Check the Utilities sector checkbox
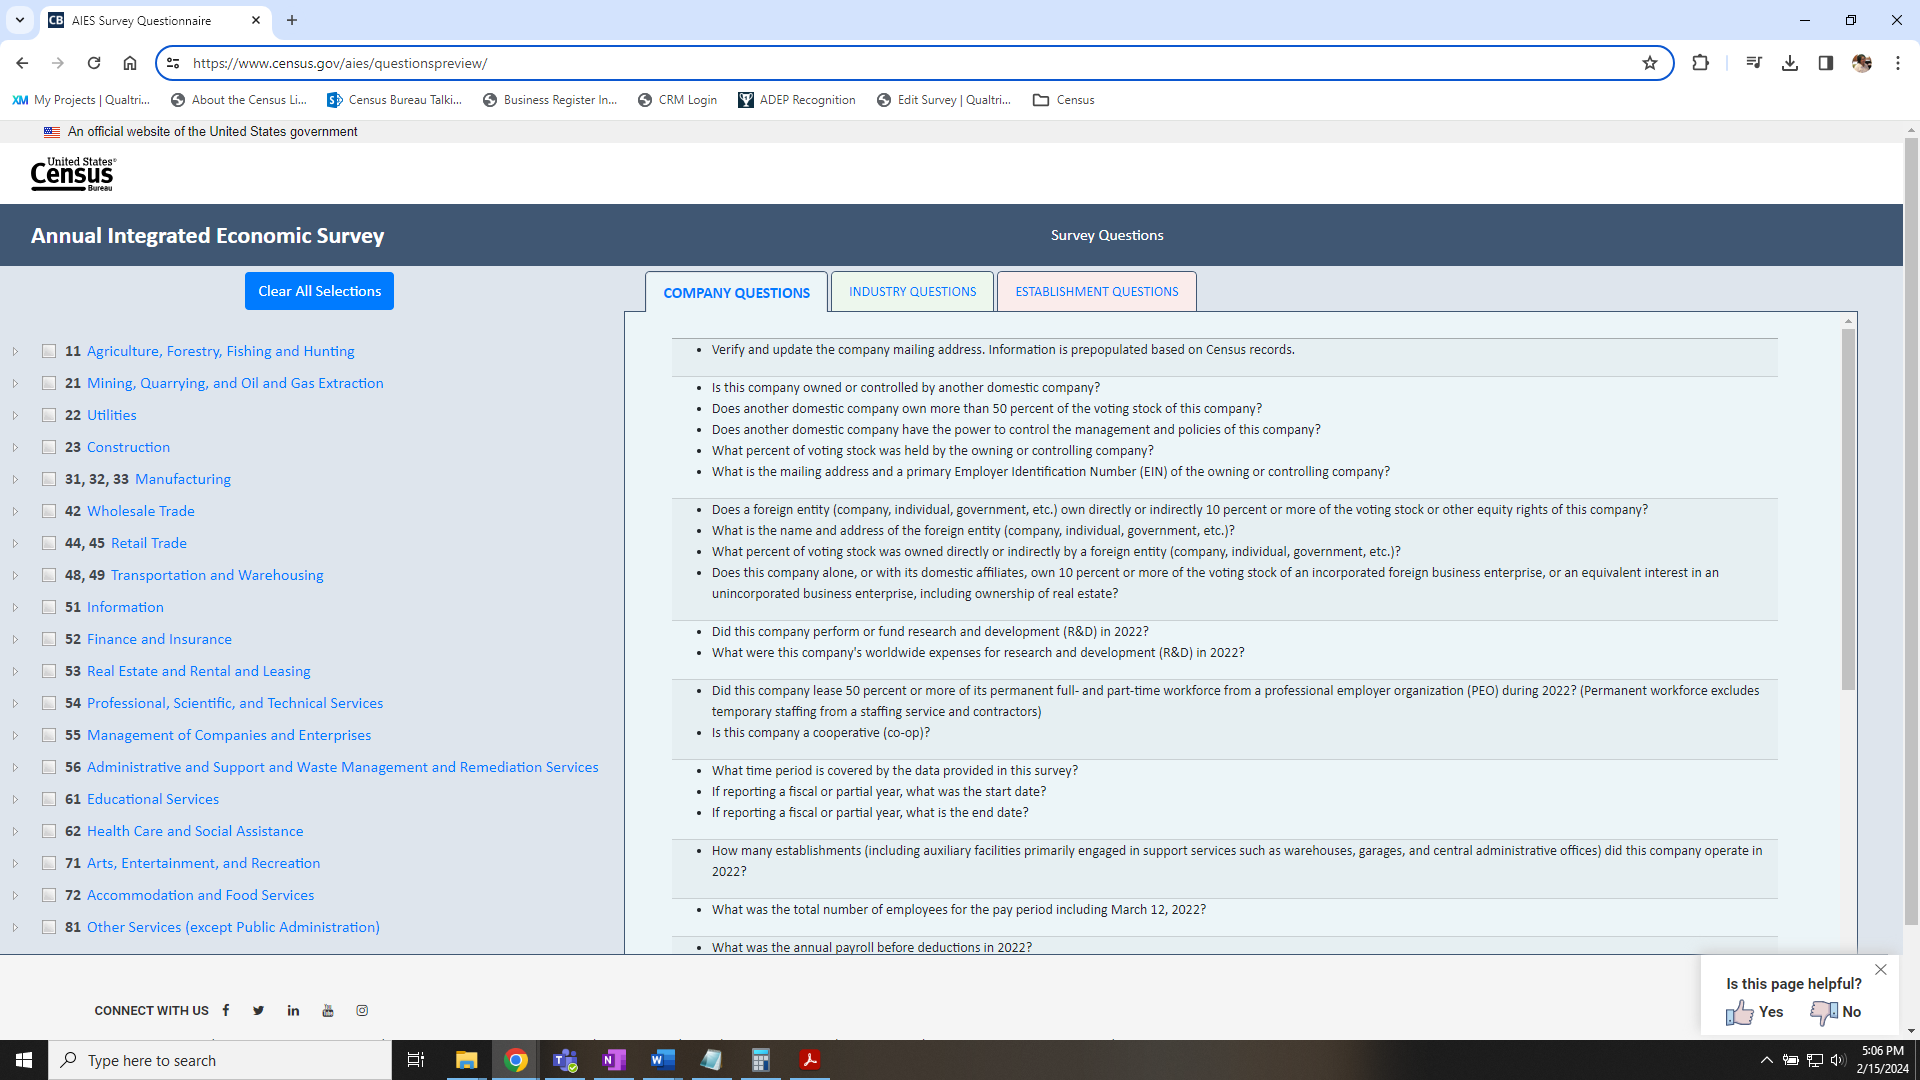Screen dimensions: 1920x1080 tap(49, 415)
